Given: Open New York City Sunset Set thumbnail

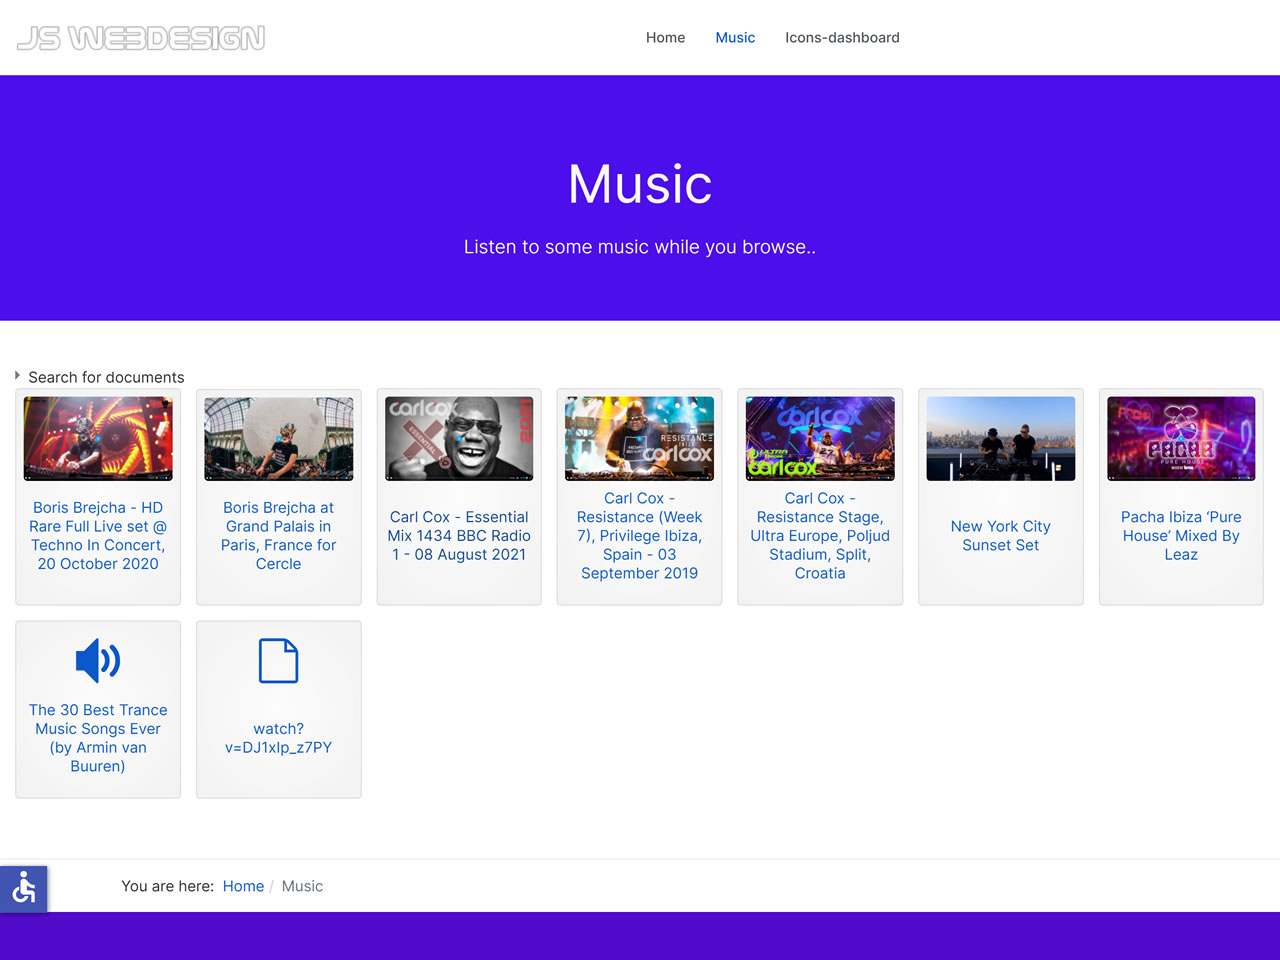Looking at the screenshot, I should [1000, 439].
